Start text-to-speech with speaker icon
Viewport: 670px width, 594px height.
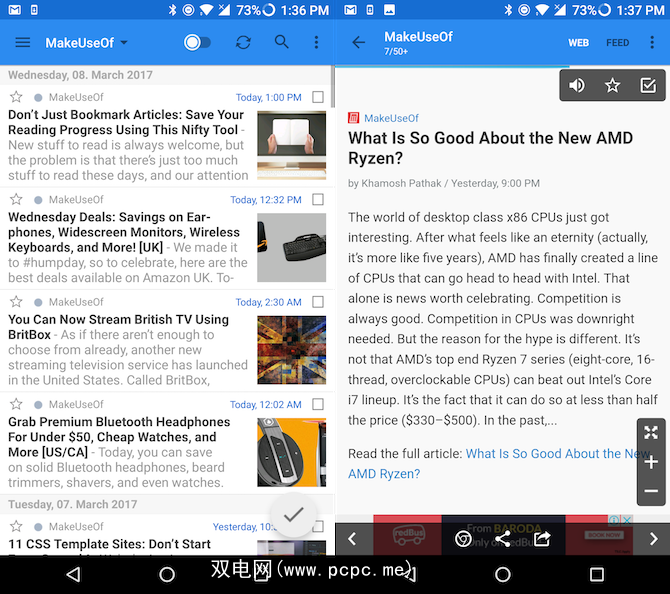(576, 85)
